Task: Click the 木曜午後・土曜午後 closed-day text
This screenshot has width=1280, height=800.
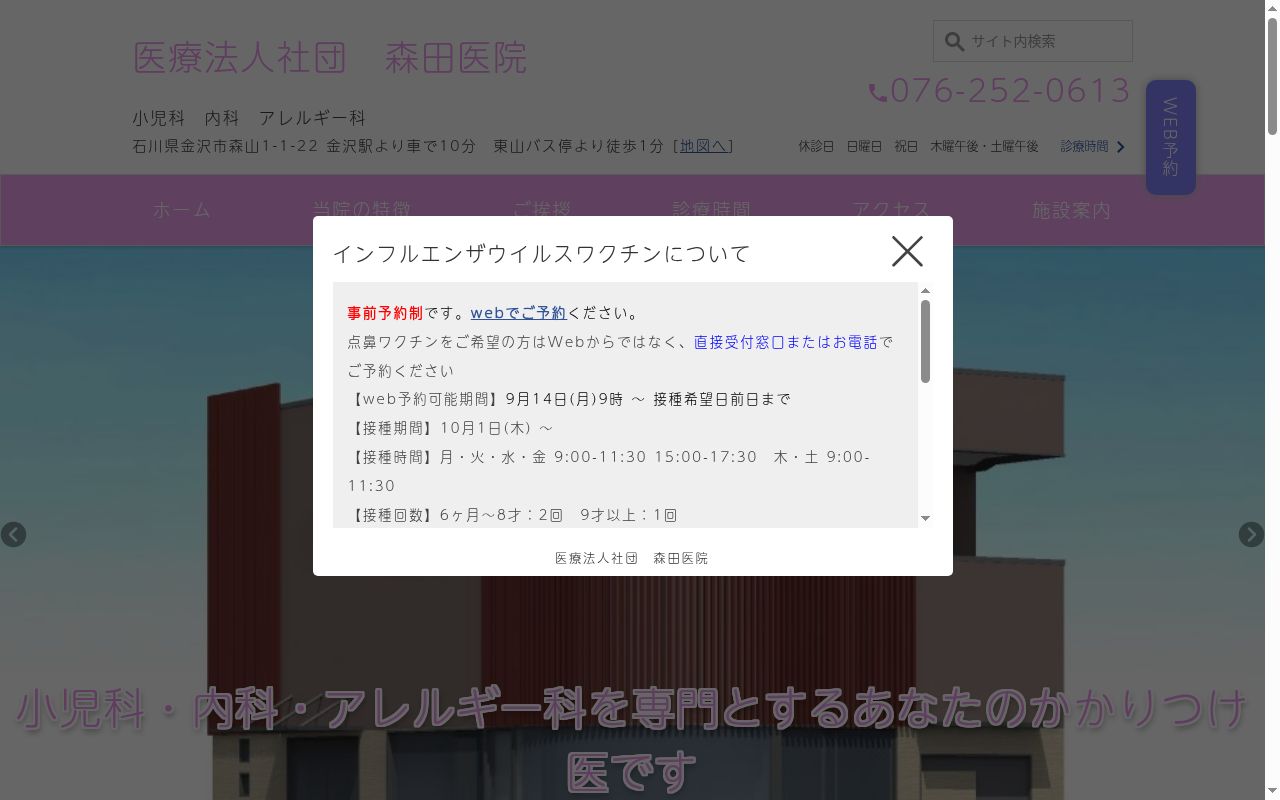Action: tap(984, 146)
